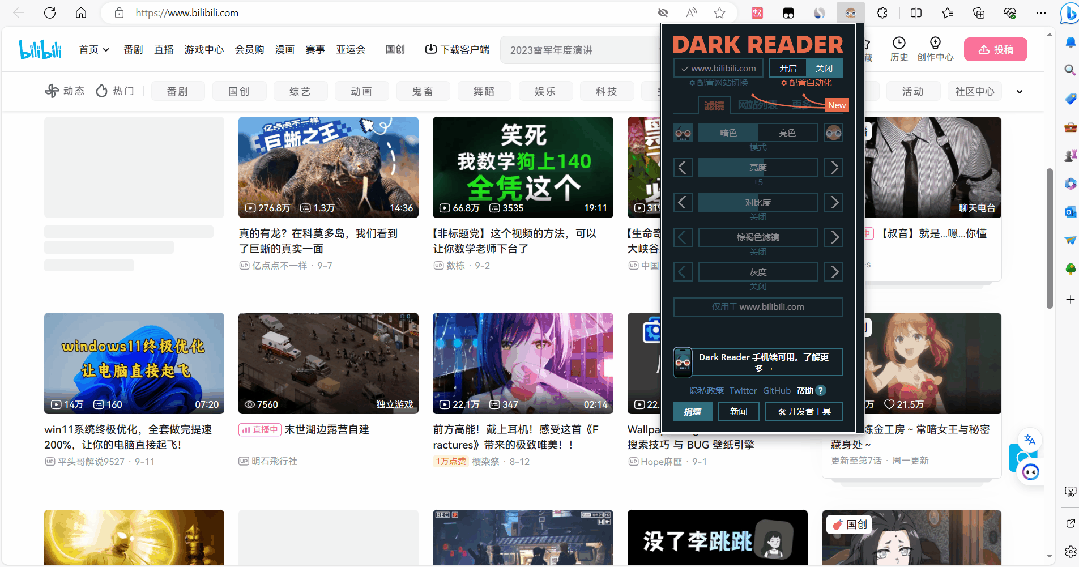This screenshot has width=1079, height=567.
Task: Increase contrast with right arrow
Action: (833, 202)
